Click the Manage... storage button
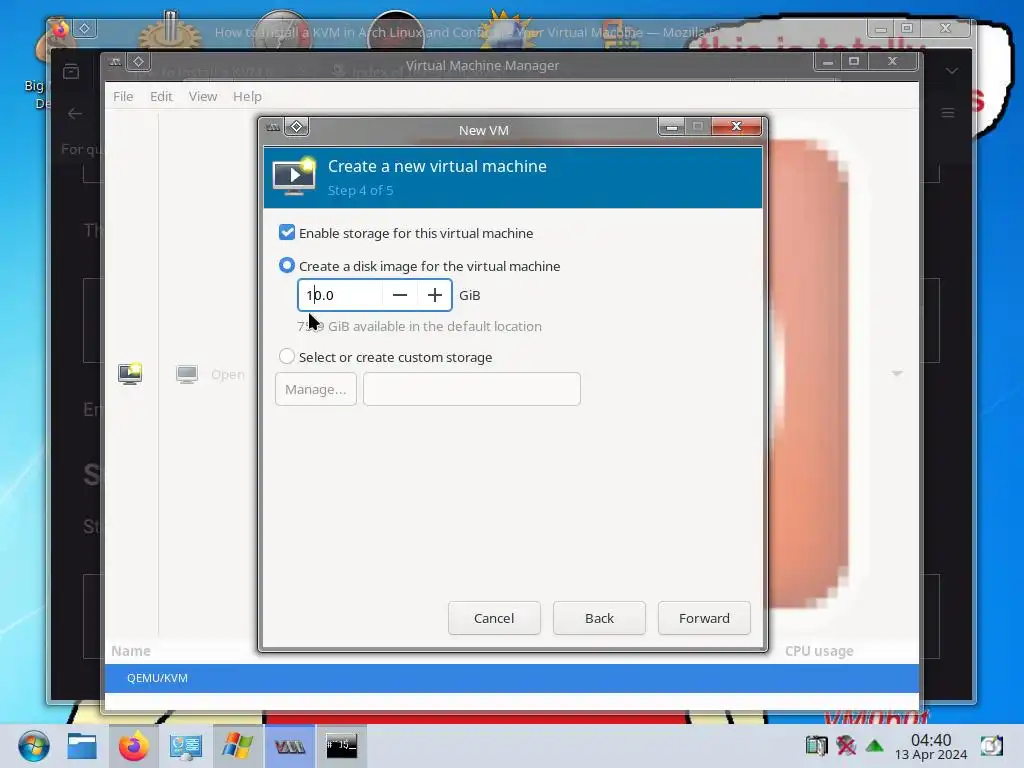 (316, 389)
